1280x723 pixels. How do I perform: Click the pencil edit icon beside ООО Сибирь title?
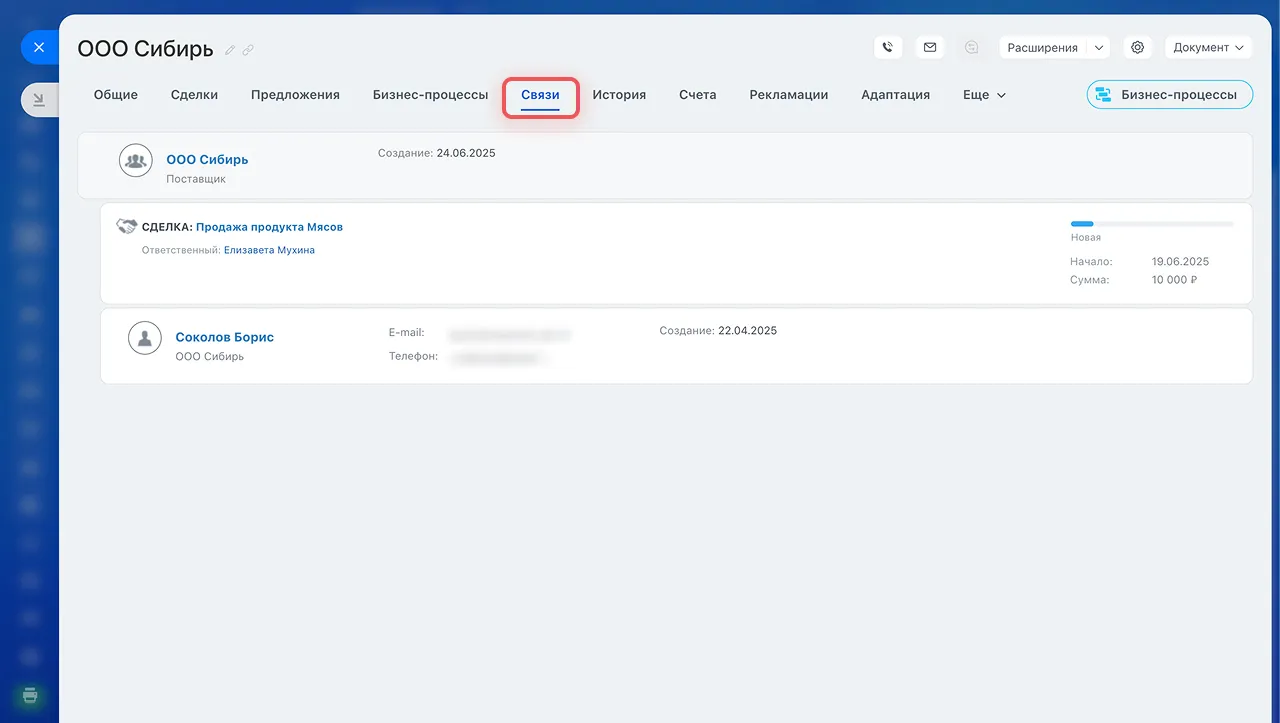(230, 49)
